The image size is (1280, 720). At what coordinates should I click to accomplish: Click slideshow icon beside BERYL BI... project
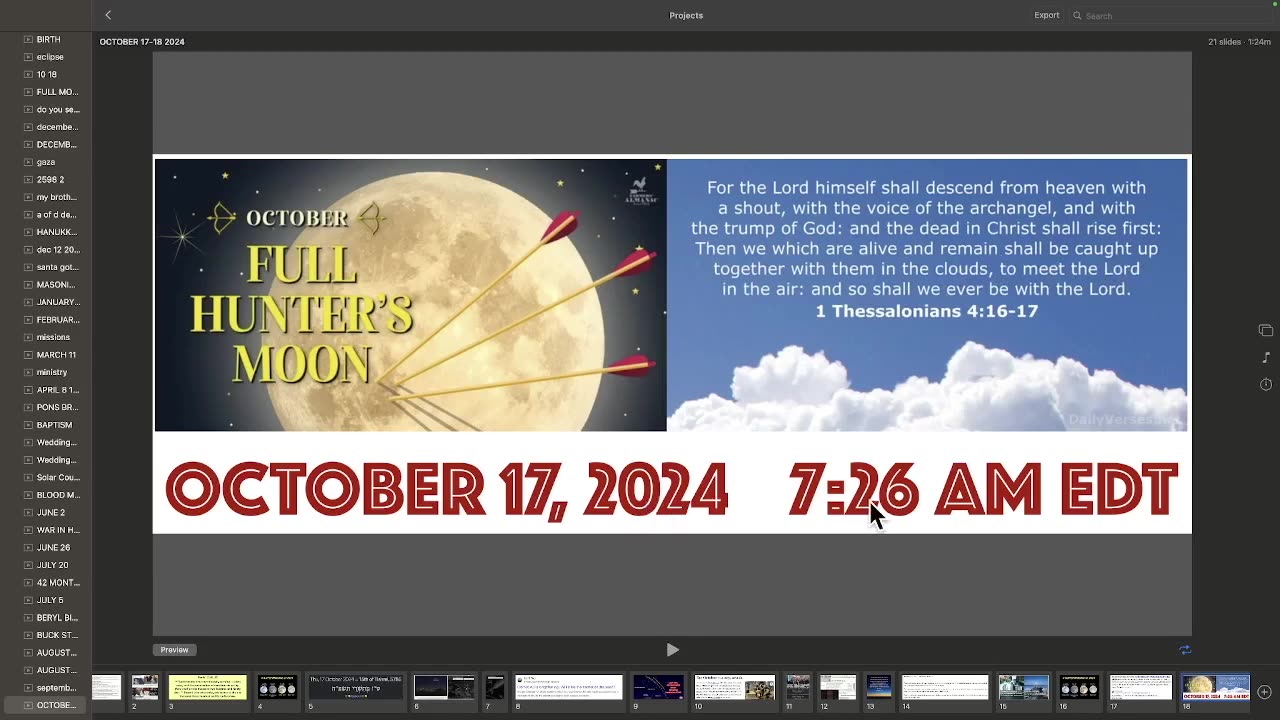28,617
